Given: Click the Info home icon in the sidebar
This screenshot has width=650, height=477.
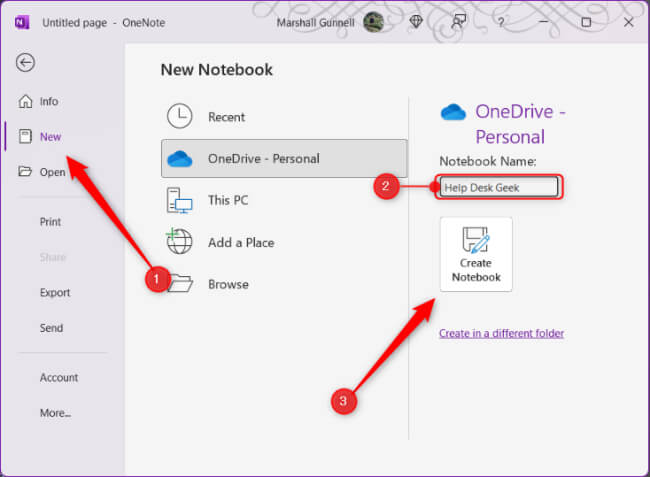Looking at the screenshot, I should pyautogui.click(x=25, y=101).
